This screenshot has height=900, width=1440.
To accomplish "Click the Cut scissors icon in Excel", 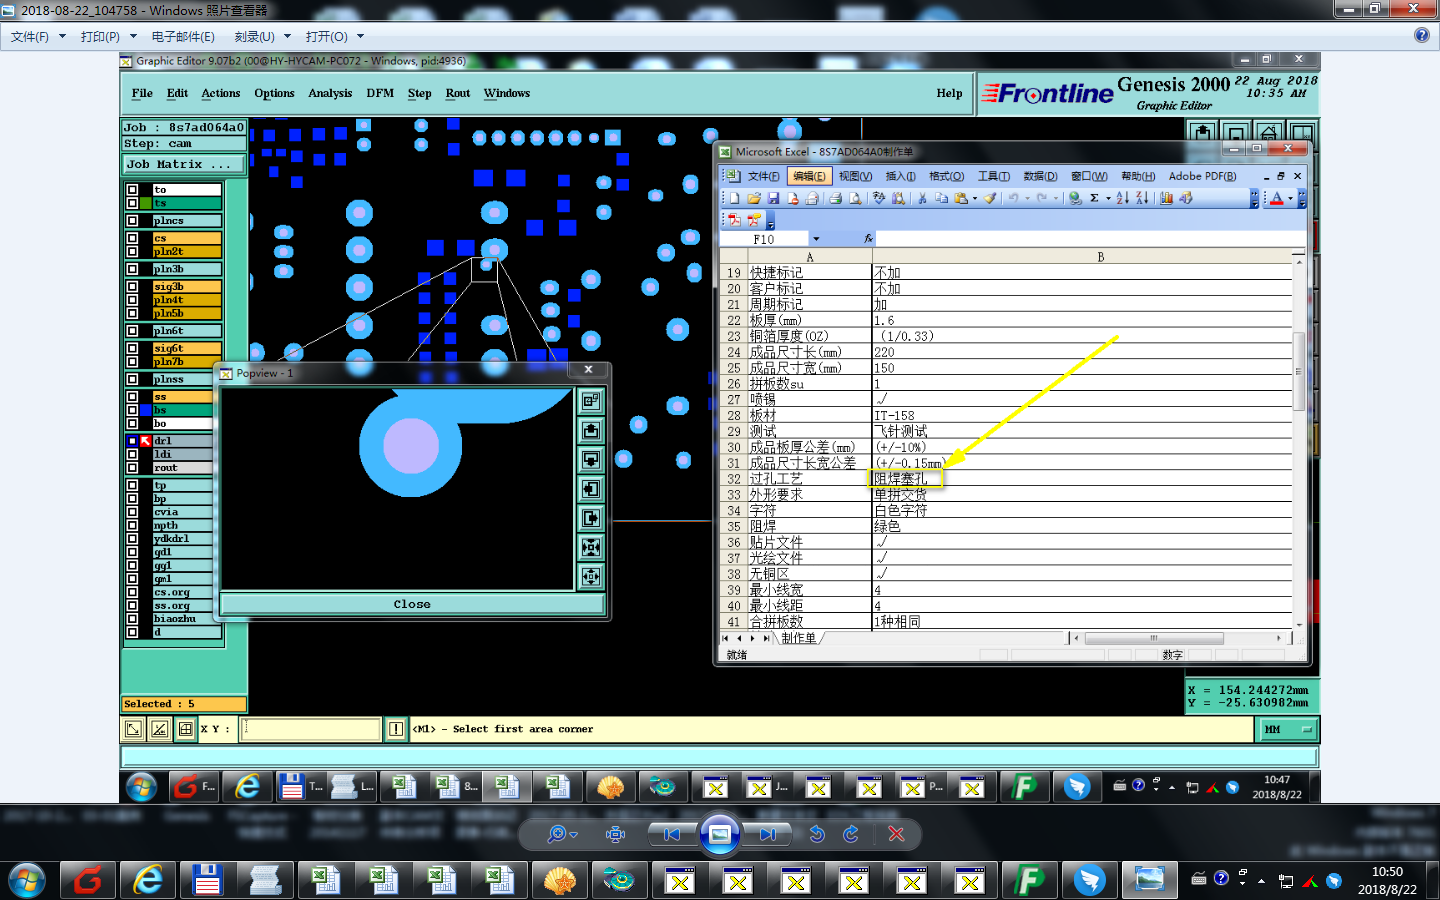I will coord(922,198).
